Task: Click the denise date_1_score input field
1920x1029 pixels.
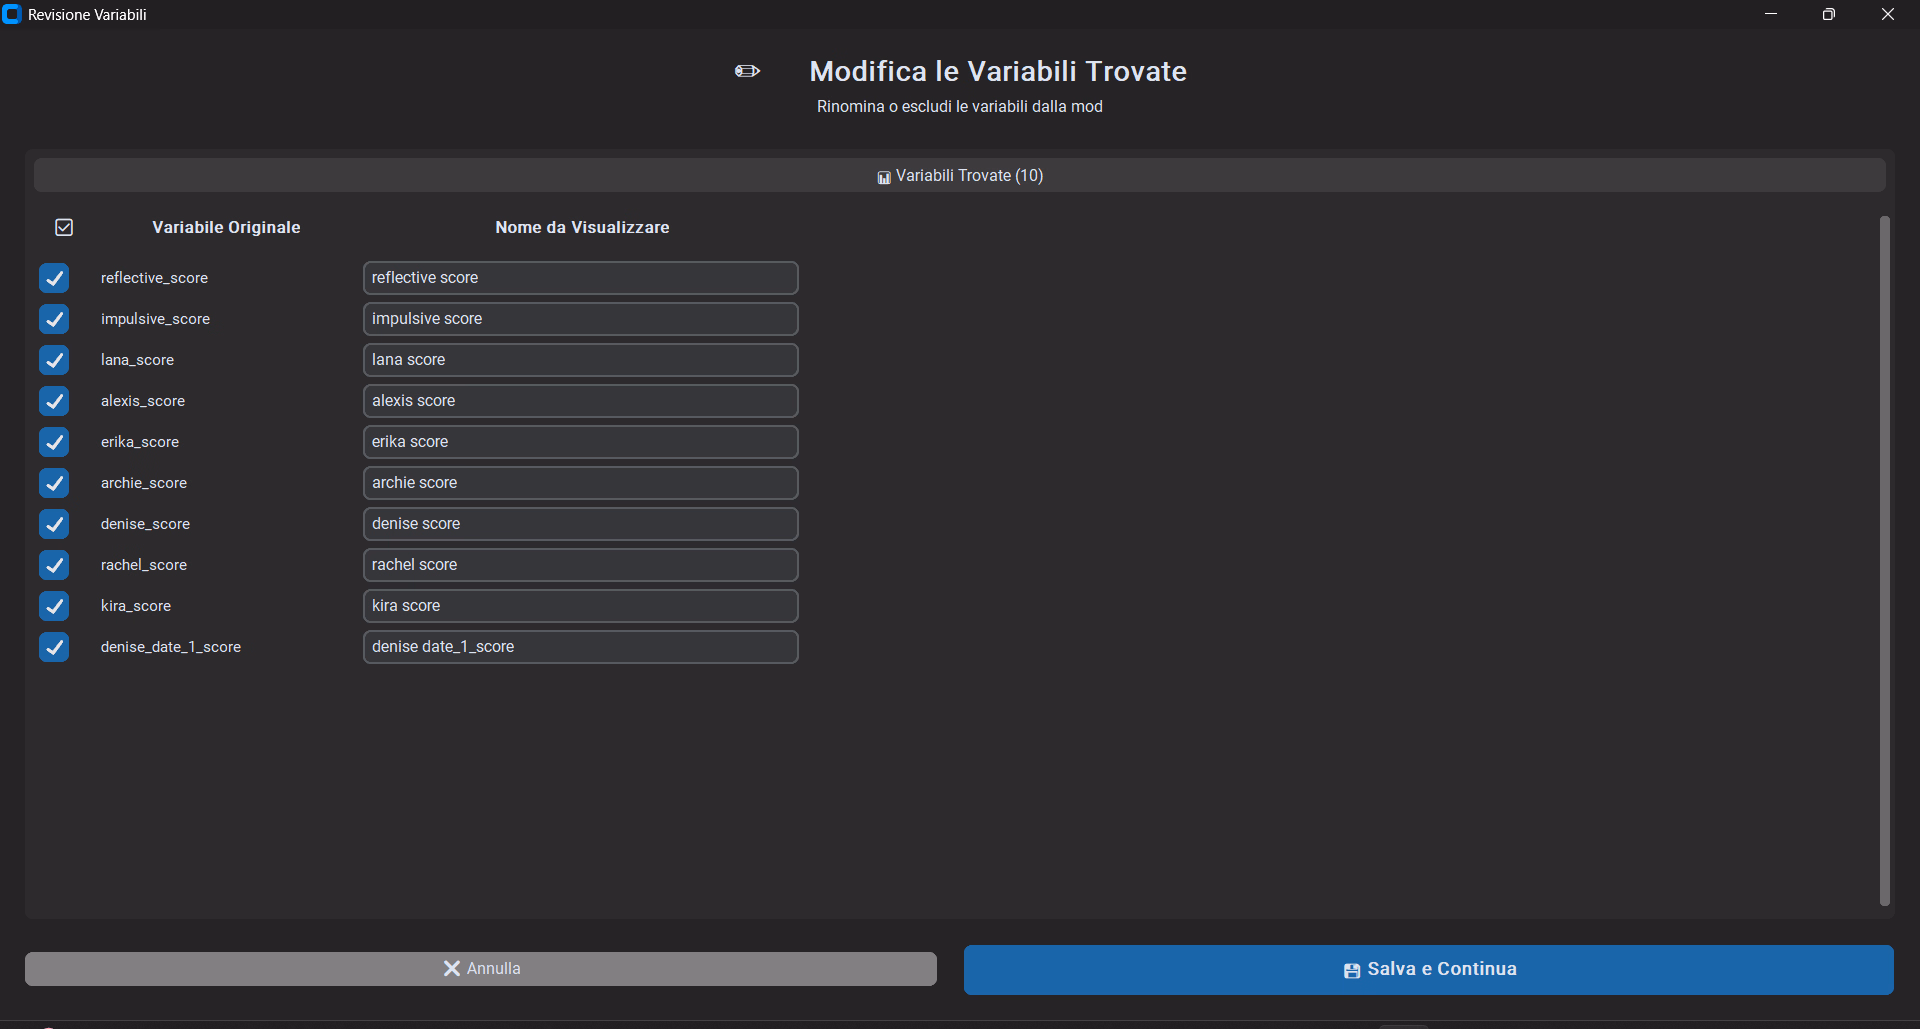Action: 580,647
